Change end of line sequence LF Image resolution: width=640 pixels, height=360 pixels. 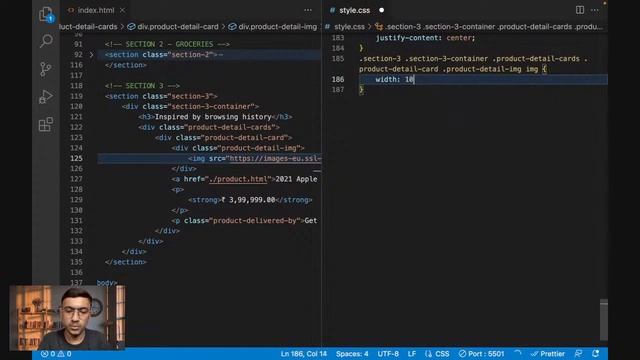[x=412, y=354]
